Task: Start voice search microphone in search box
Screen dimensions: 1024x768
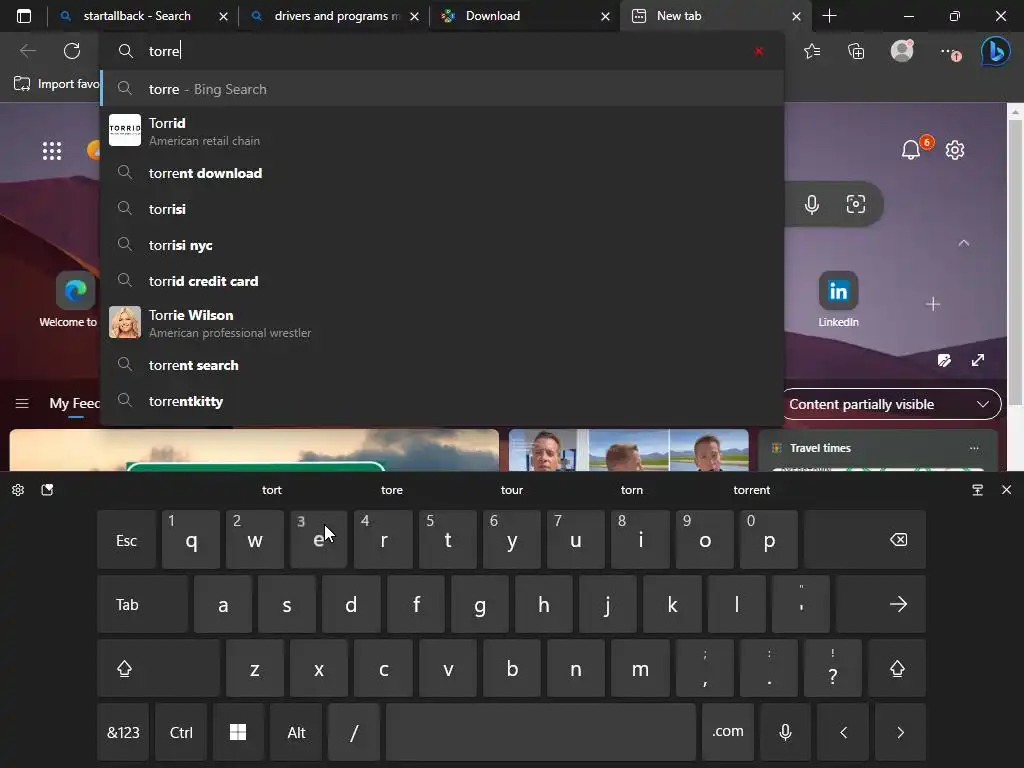Action: [812, 204]
